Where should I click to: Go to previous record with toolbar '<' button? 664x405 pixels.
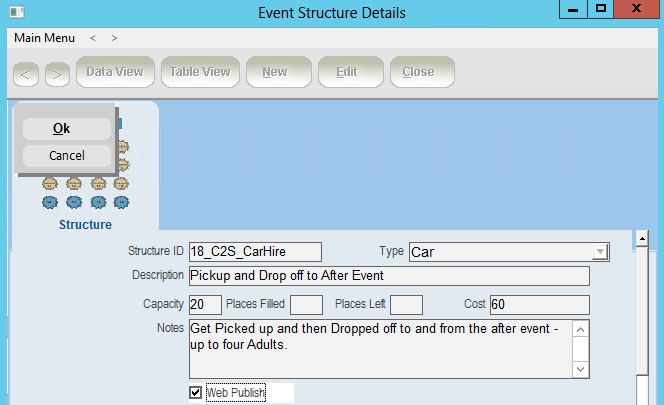26,75
